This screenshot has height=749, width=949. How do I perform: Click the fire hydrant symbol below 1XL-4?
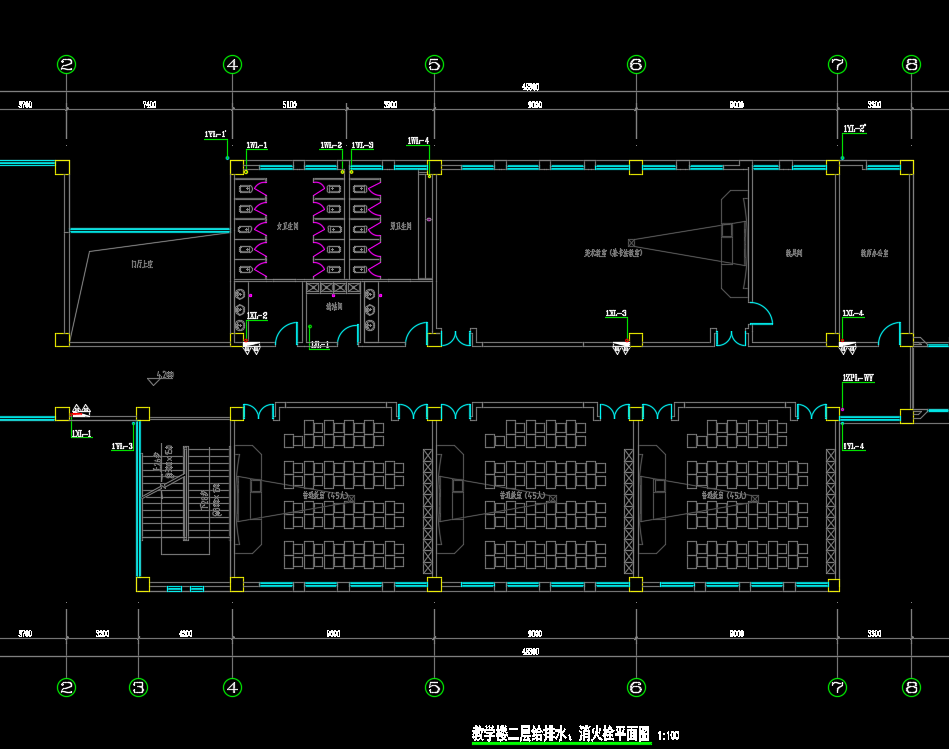(x=847, y=348)
